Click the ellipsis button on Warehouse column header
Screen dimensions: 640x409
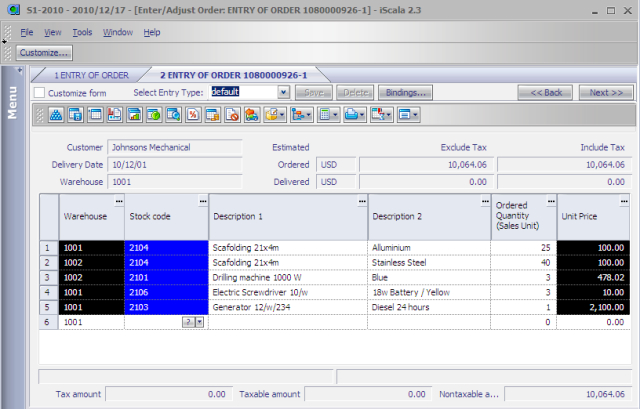[119, 201]
